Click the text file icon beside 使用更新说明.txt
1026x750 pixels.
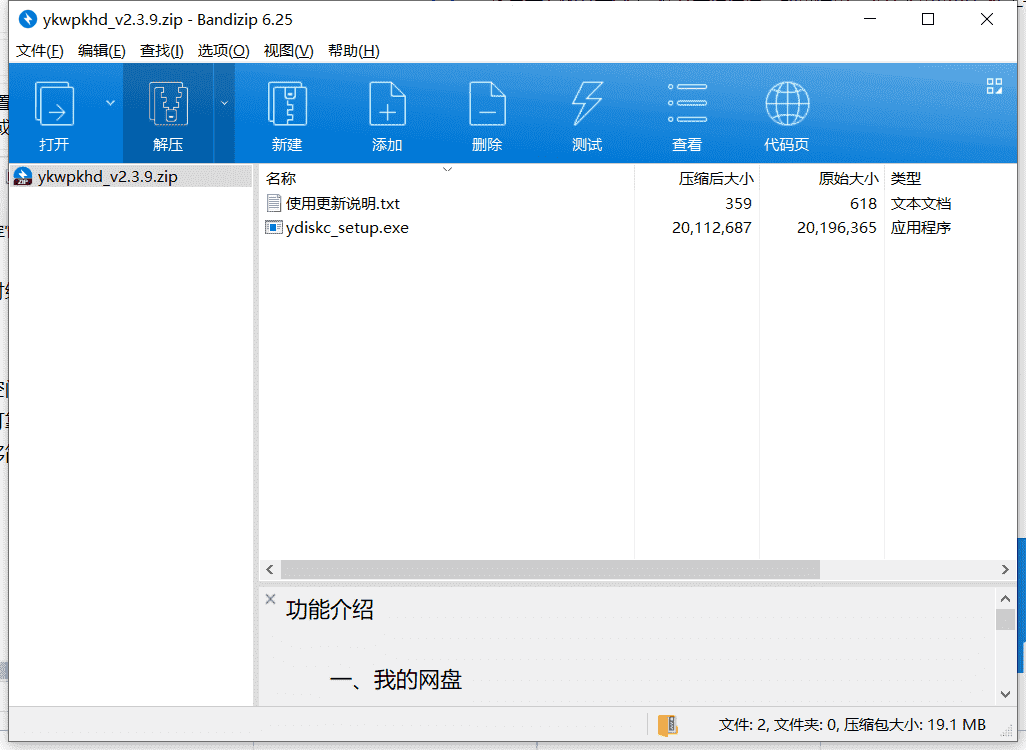click(x=274, y=204)
